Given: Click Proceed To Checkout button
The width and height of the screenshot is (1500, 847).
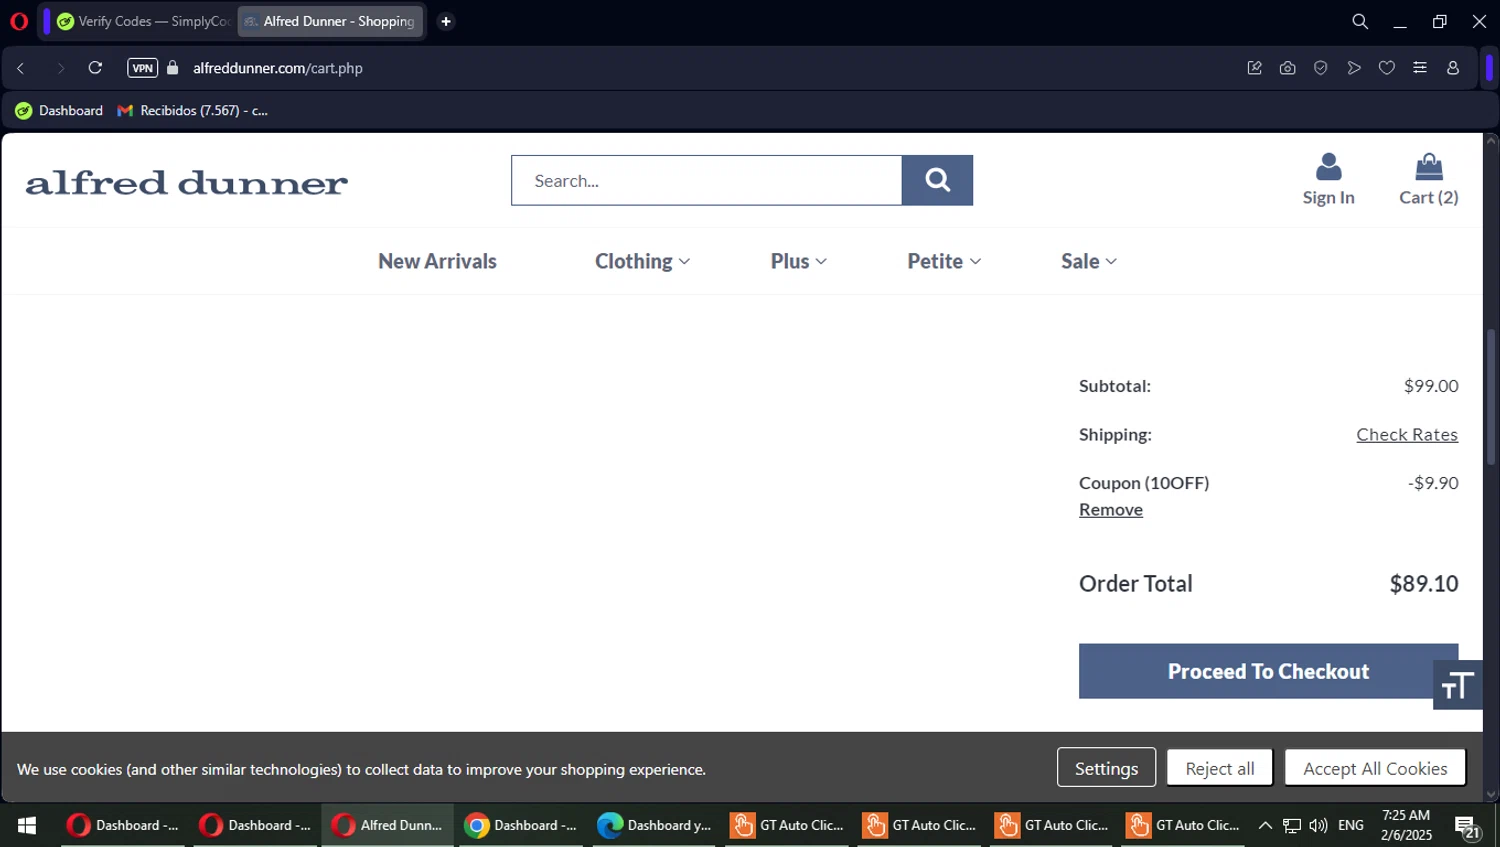Looking at the screenshot, I should pyautogui.click(x=1268, y=671).
